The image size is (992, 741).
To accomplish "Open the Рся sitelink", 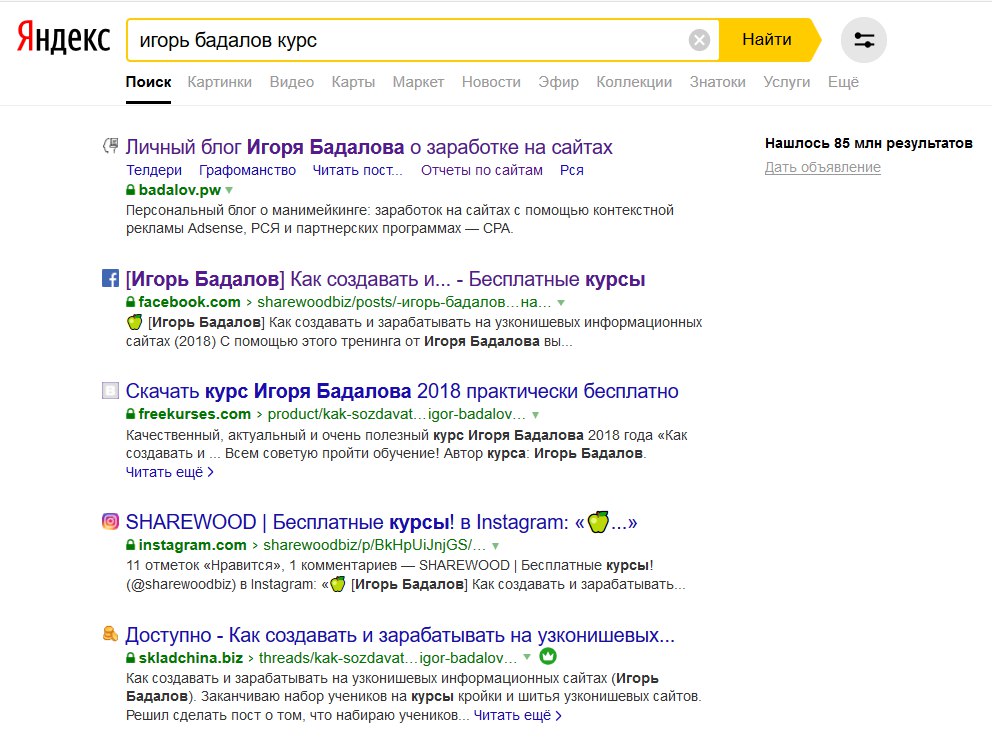I will pyautogui.click(x=572, y=170).
